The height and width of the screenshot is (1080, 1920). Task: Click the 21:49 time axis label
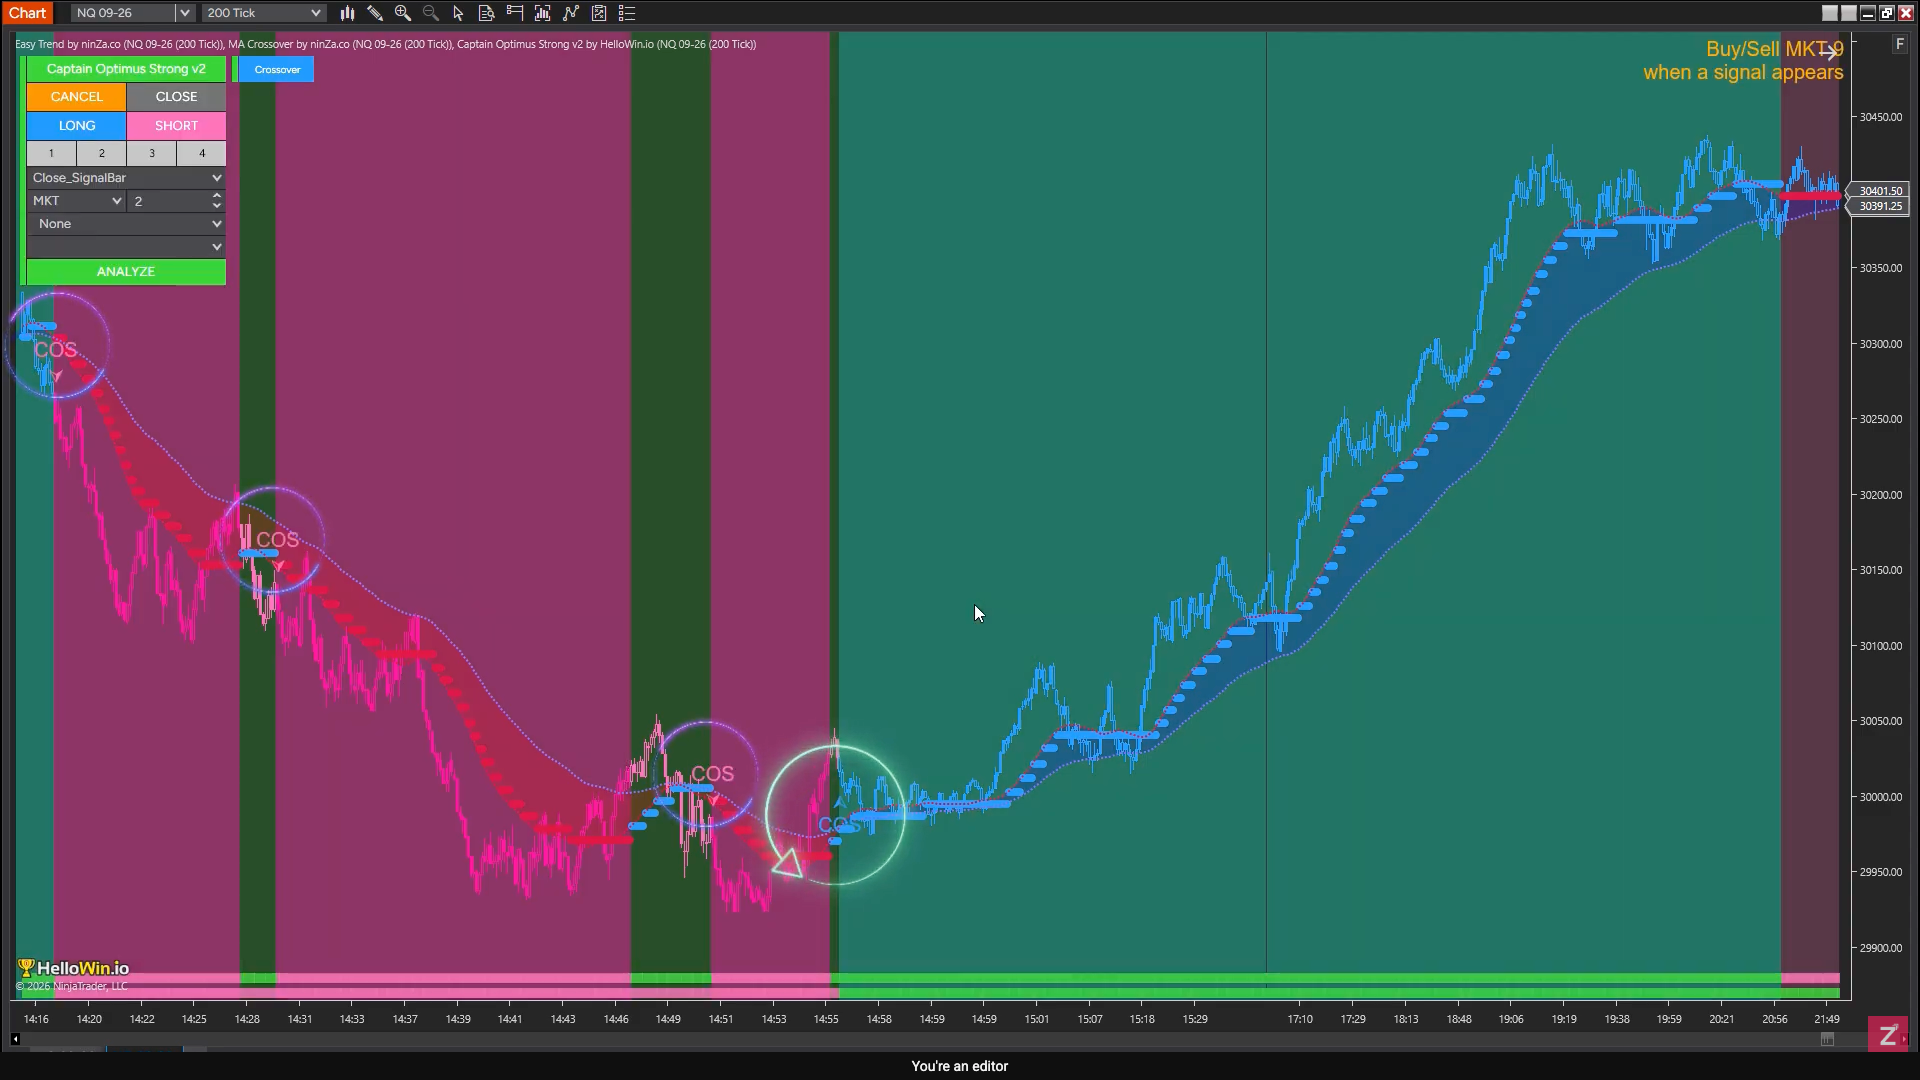(1826, 1019)
